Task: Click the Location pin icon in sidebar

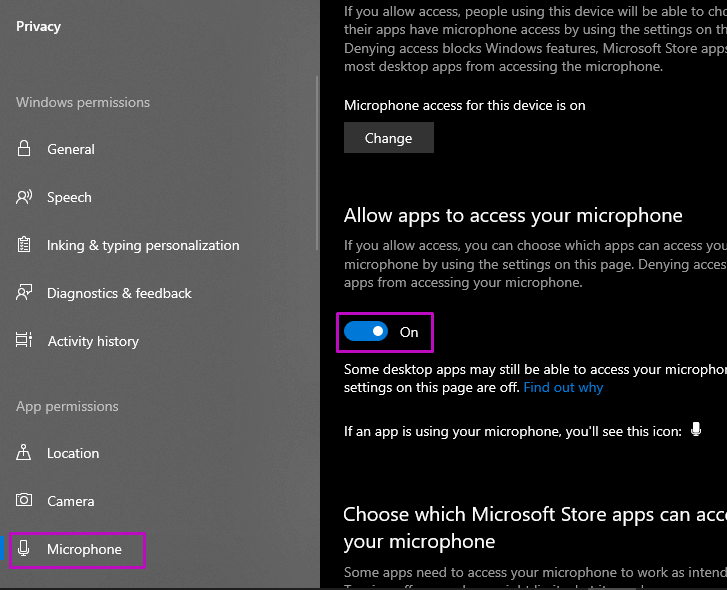Action: click(24, 452)
